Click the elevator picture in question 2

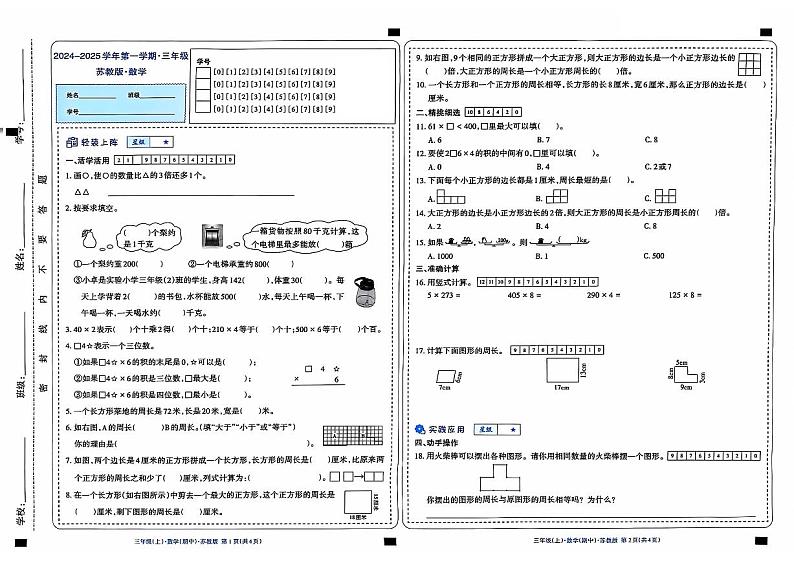point(212,235)
